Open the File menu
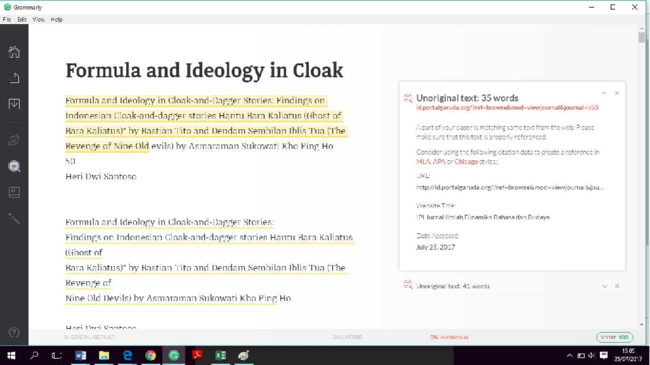This screenshot has width=650, height=365. coord(7,19)
